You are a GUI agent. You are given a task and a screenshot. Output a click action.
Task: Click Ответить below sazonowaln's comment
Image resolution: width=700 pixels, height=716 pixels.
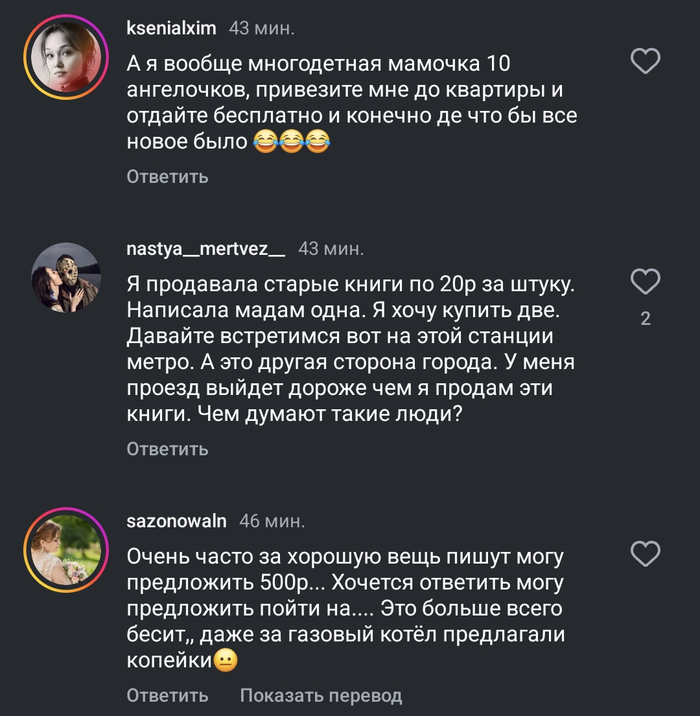167,695
